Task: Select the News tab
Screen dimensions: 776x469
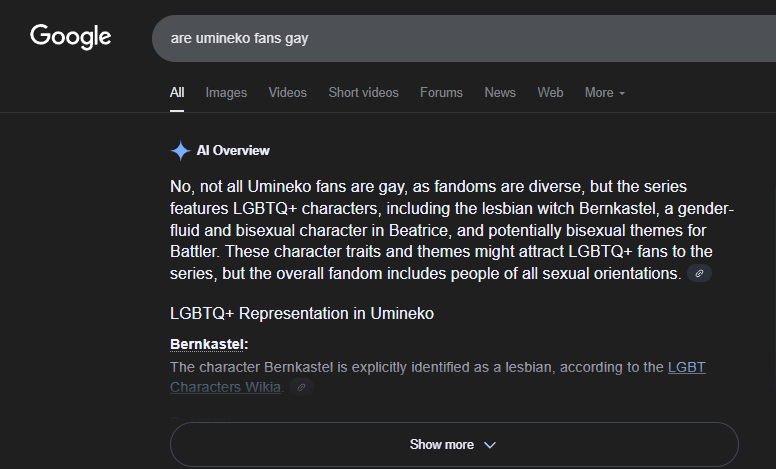Action: (x=500, y=93)
